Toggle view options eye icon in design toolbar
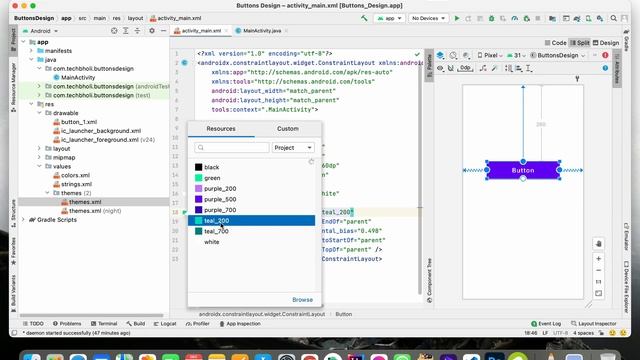This screenshot has height=360, width=640. pyautogui.click(x=440, y=68)
